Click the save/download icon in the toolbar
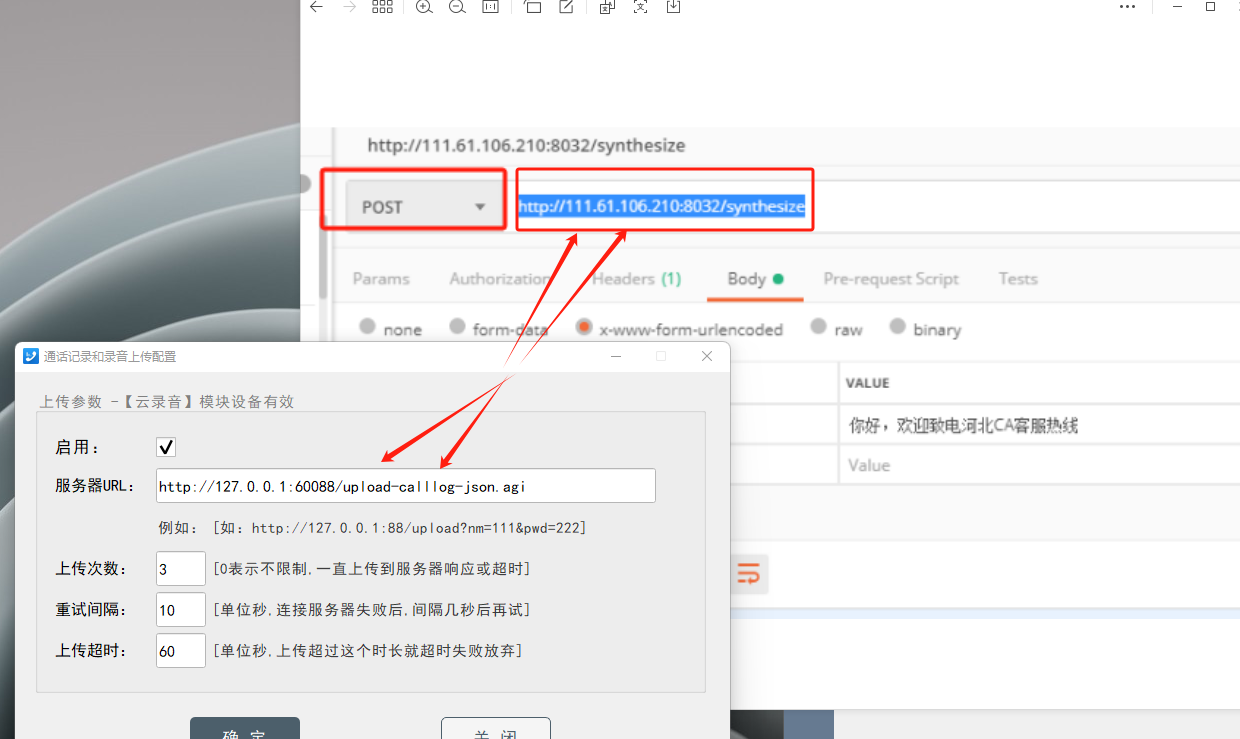Viewport: 1240px width, 739px height. [673, 7]
